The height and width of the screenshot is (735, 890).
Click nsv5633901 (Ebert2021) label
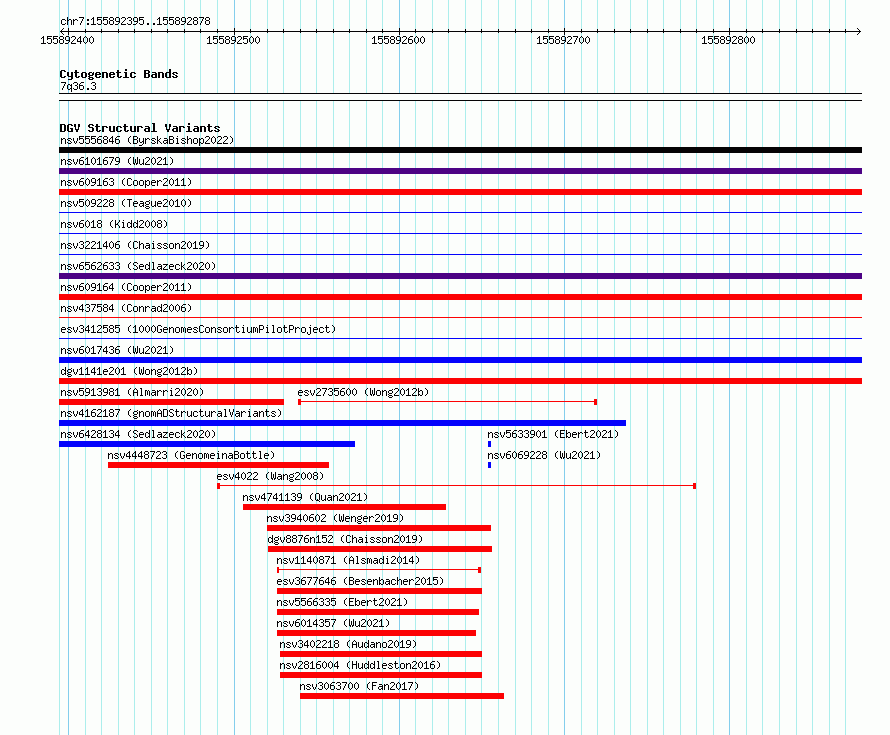tap(553, 434)
